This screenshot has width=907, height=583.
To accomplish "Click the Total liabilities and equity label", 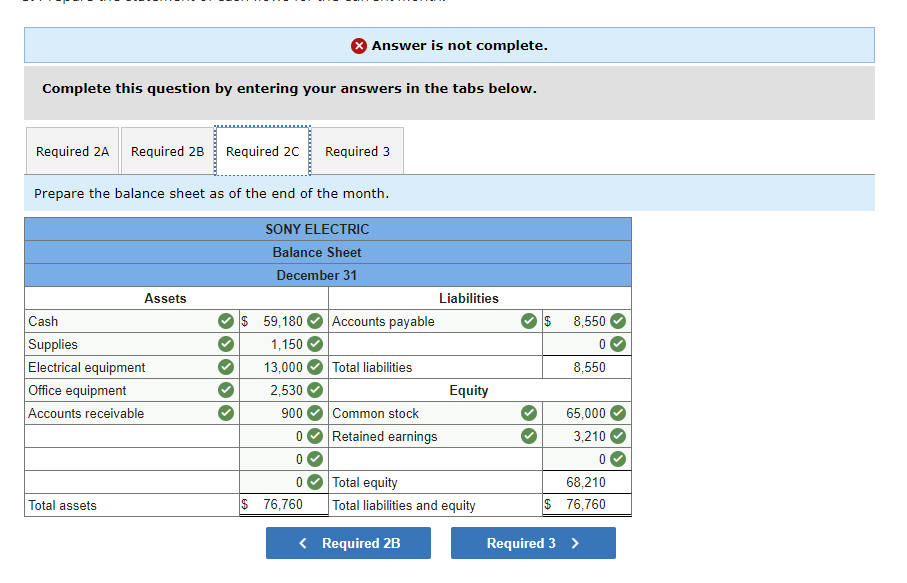I will point(404,505).
